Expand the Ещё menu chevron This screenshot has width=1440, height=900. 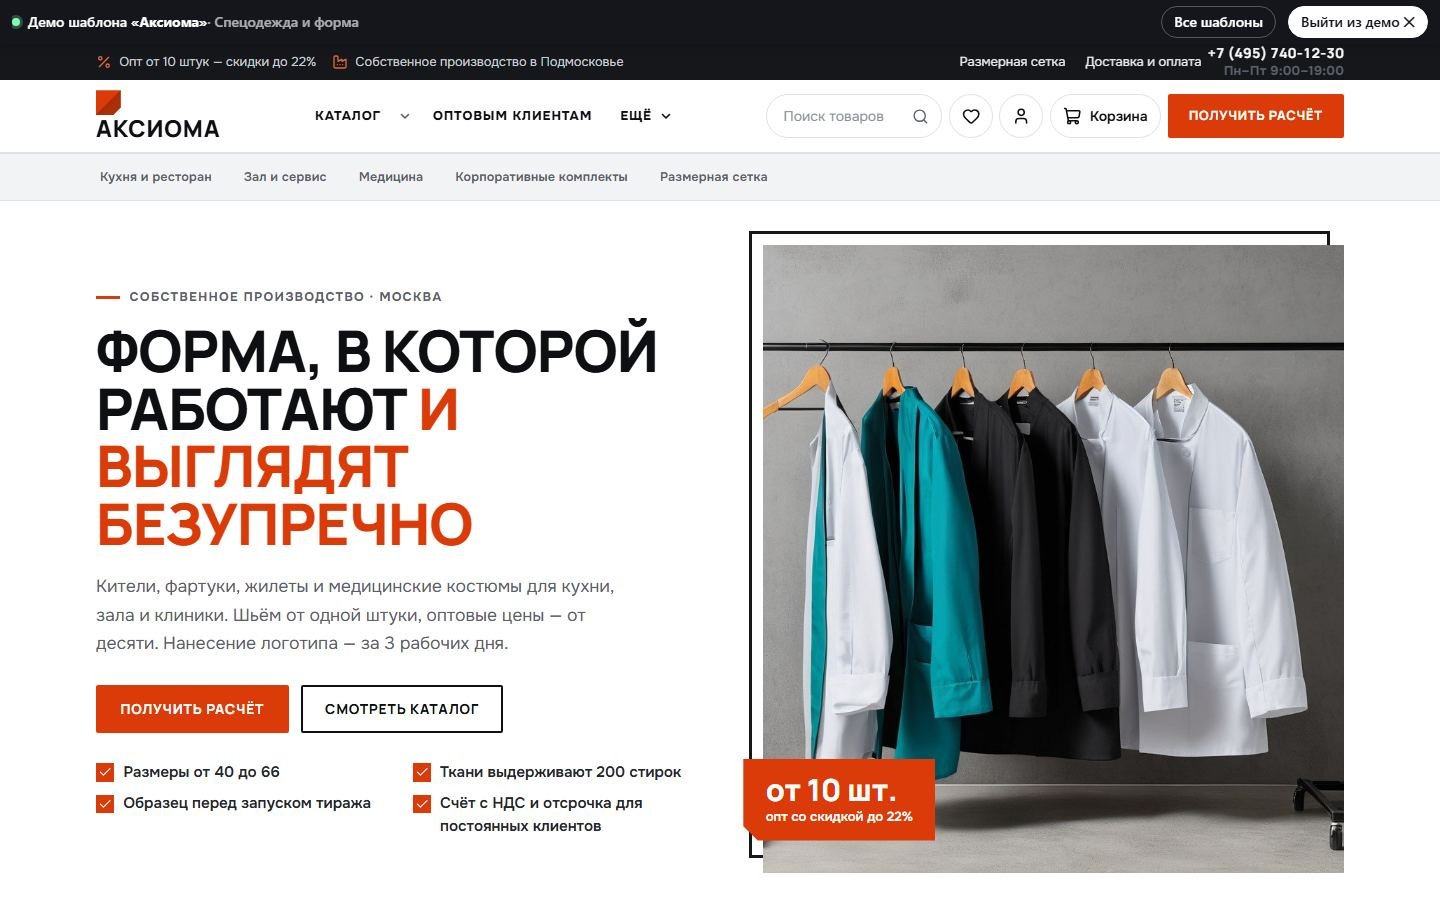point(666,116)
